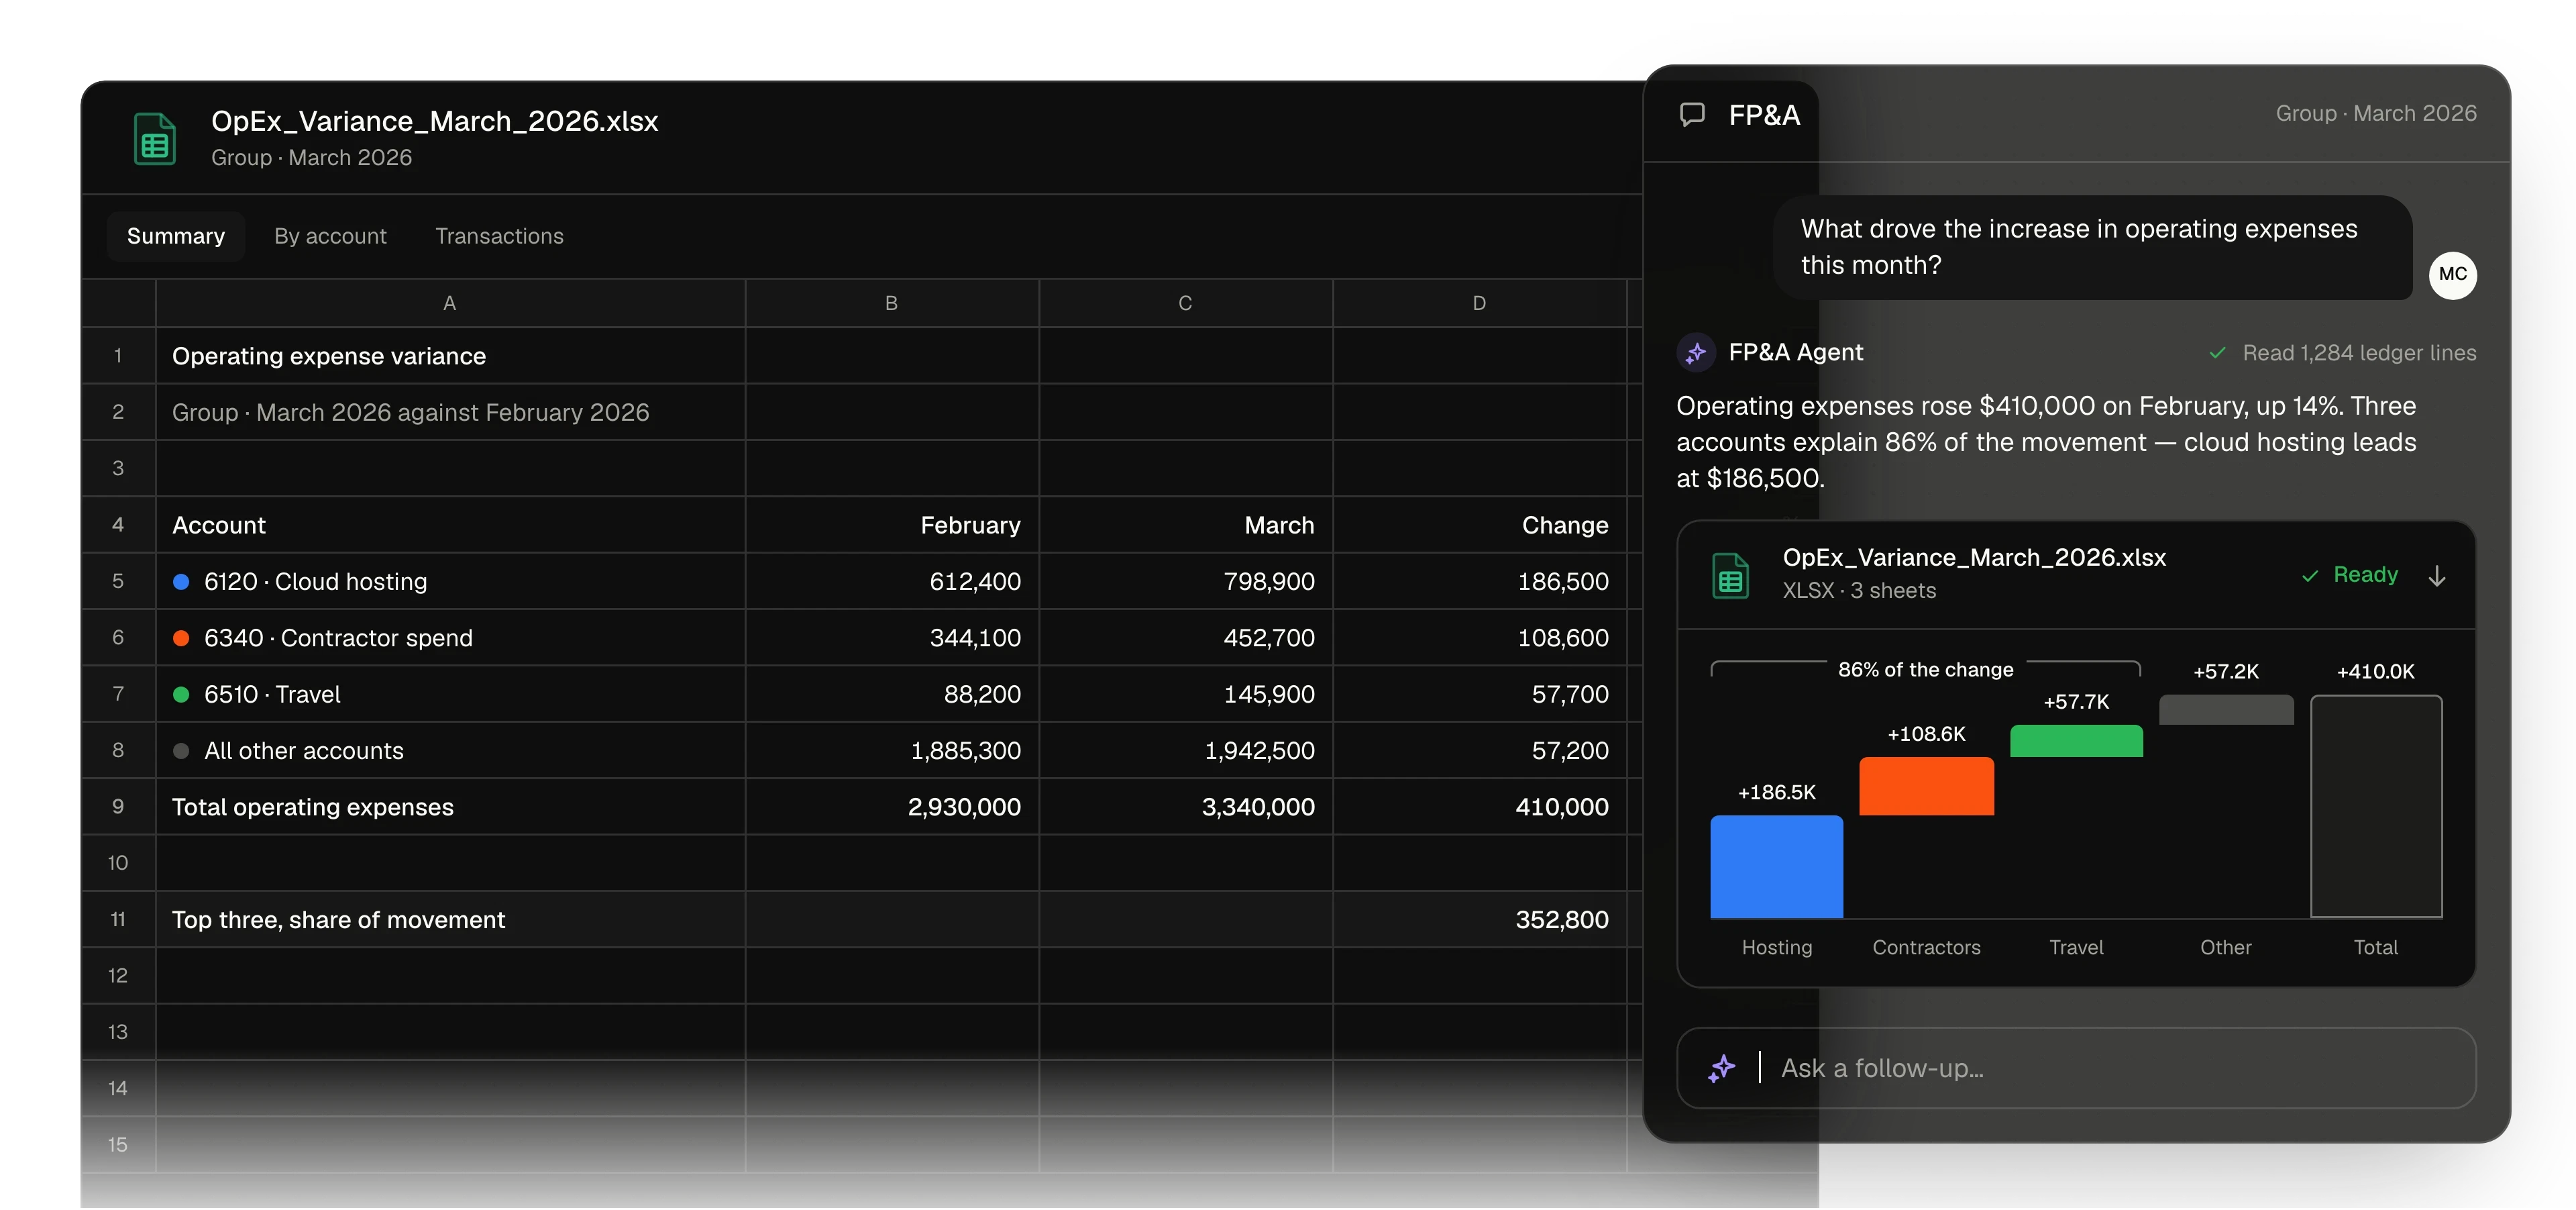Open the By account tab
The height and width of the screenshot is (1210, 2576).
(x=330, y=236)
